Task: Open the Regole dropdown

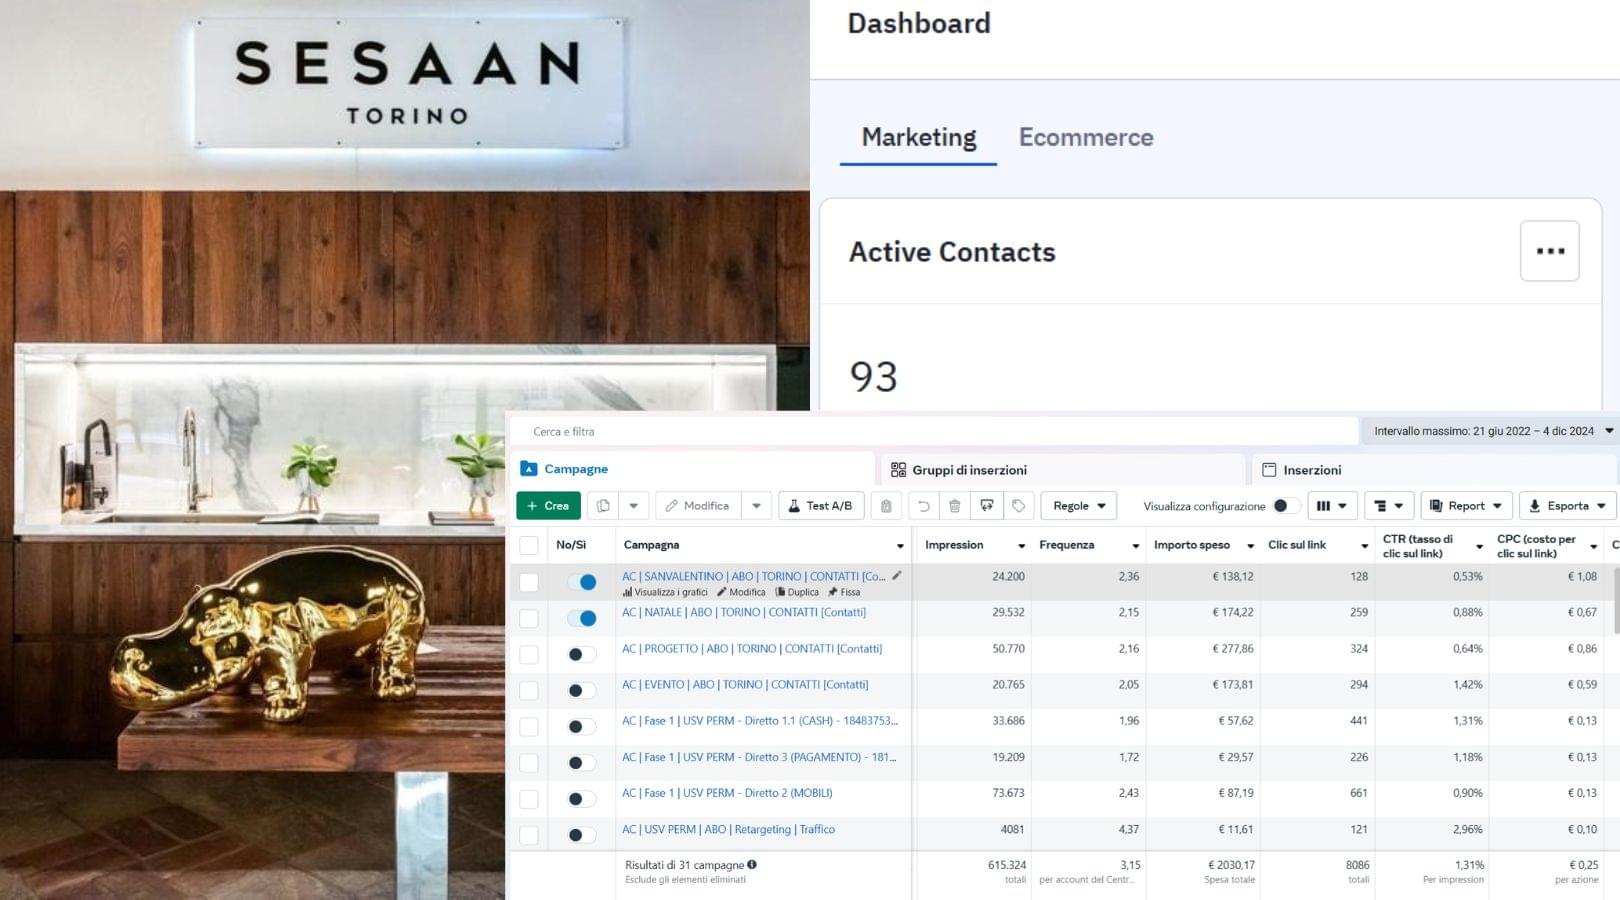Action: click(1079, 506)
